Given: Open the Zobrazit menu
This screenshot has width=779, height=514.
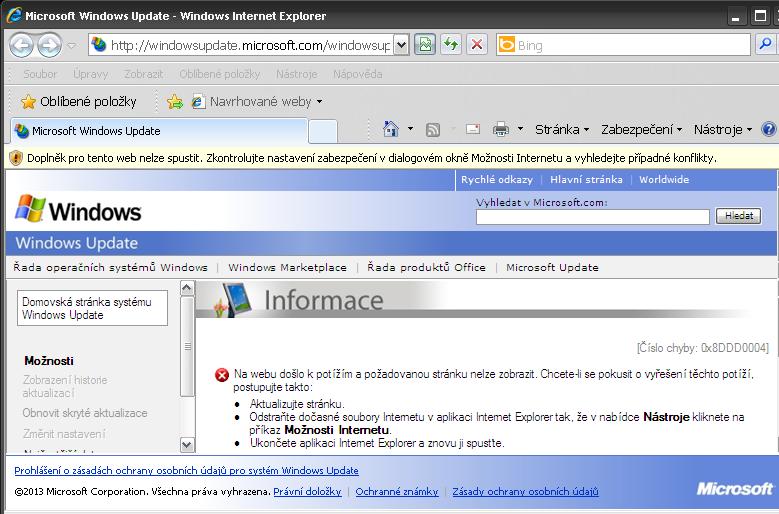Looking at the screenshot, I should (144, 74).
